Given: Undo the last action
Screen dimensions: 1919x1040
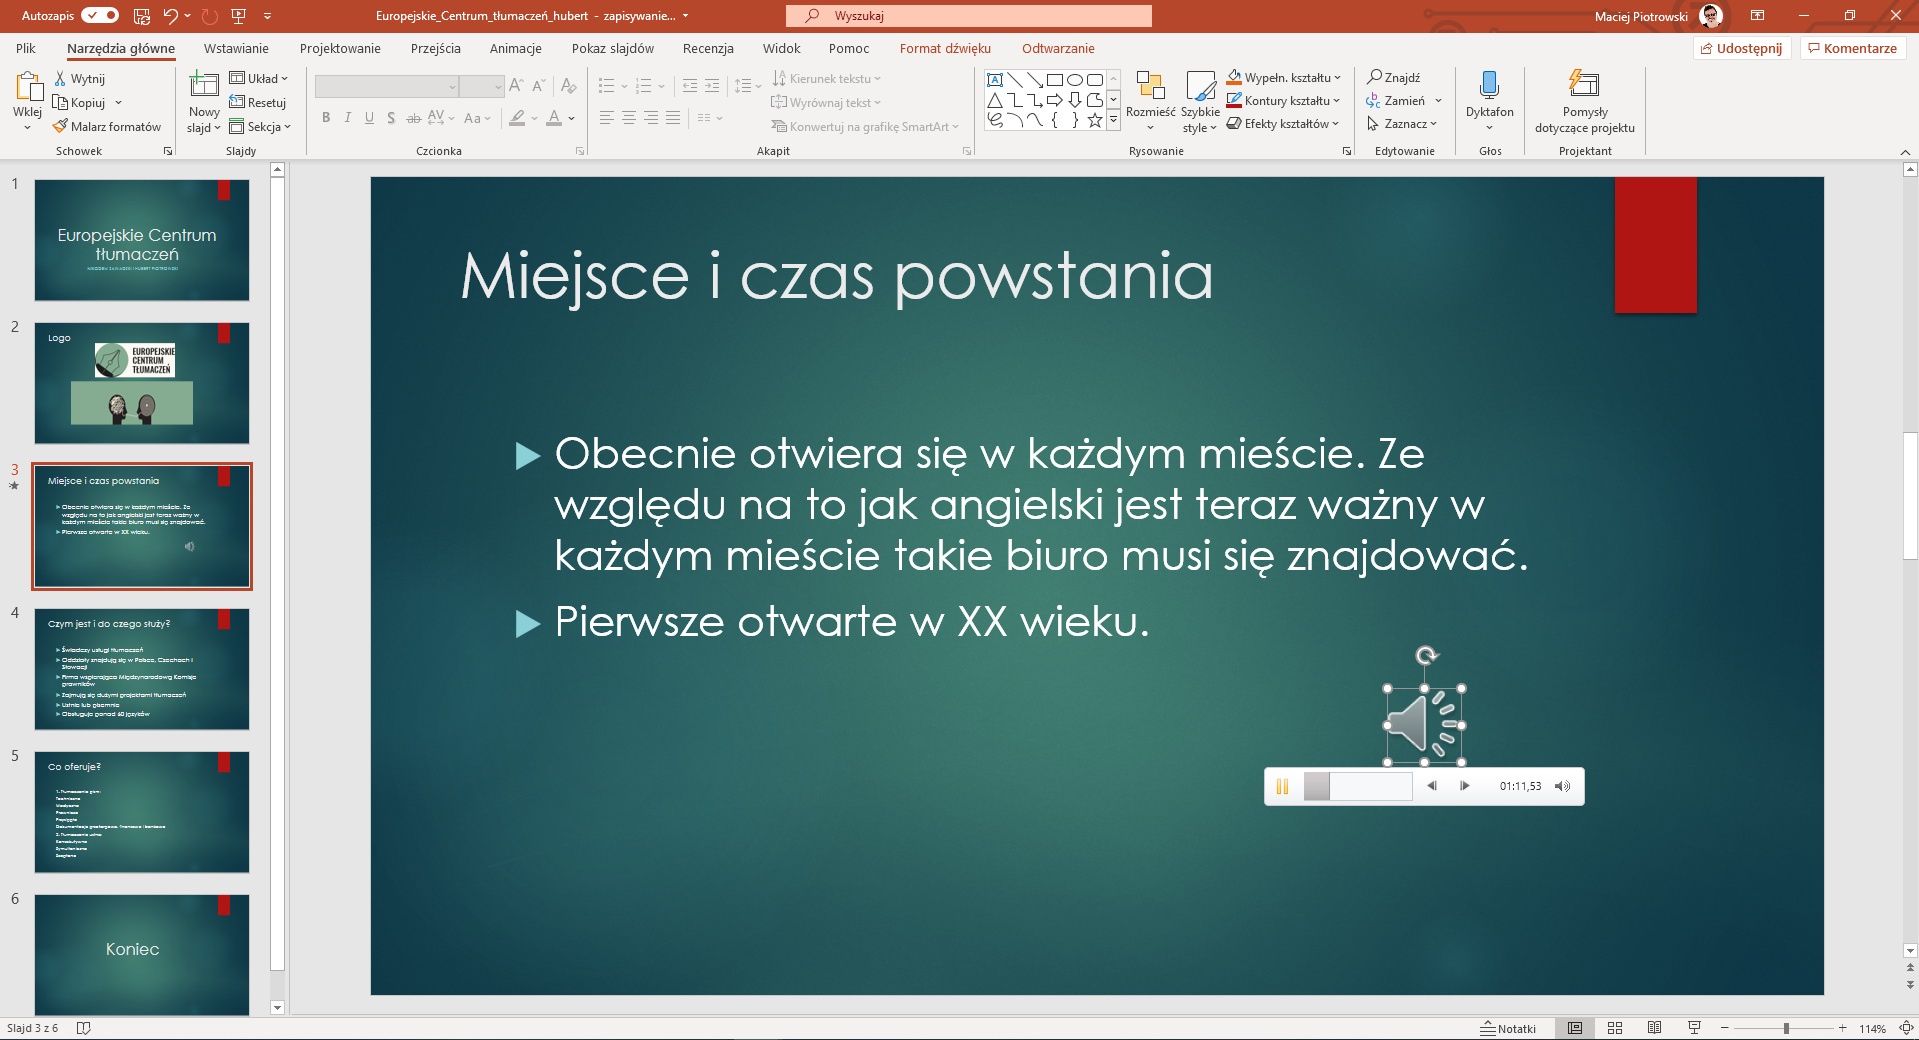Looking at the screenshot, I should [170, 16].
